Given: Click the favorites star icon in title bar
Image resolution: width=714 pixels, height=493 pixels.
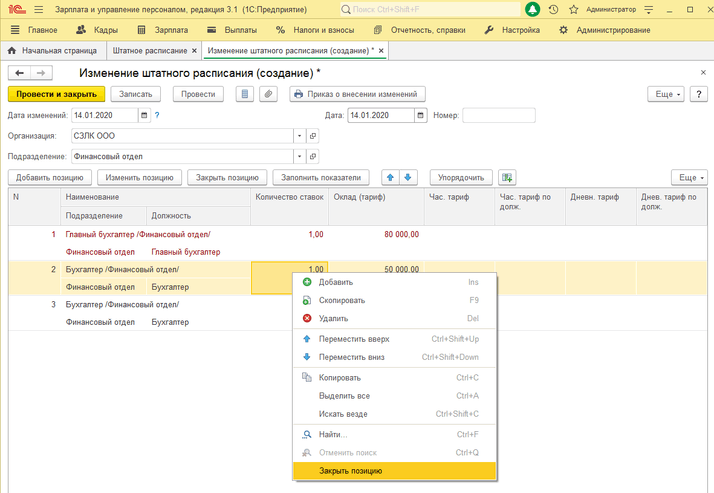Looking at the screenshot, I should pyautogui.click(x=573, y=9).
